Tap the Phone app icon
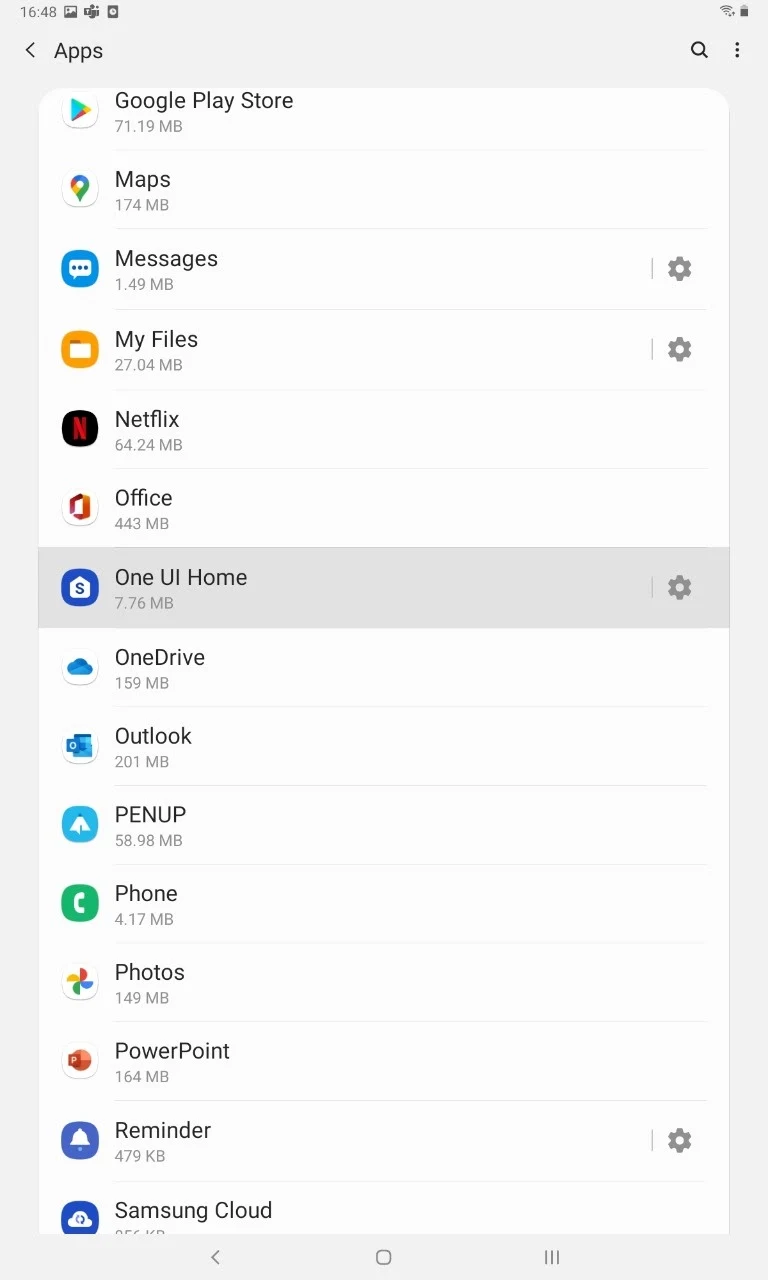This screenshot has width=768, height=1280. pos(80,904)
